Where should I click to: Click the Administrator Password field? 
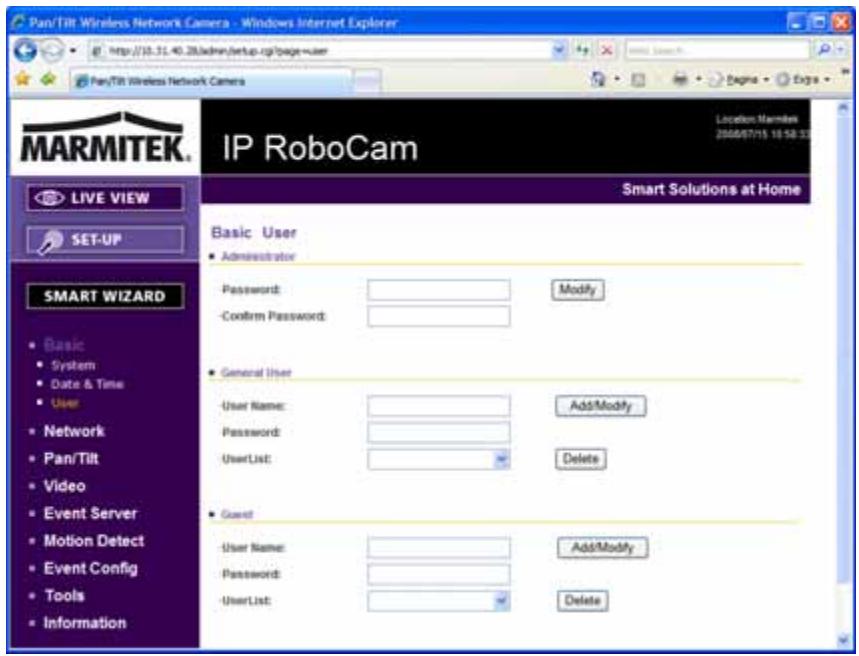point(439,290)
